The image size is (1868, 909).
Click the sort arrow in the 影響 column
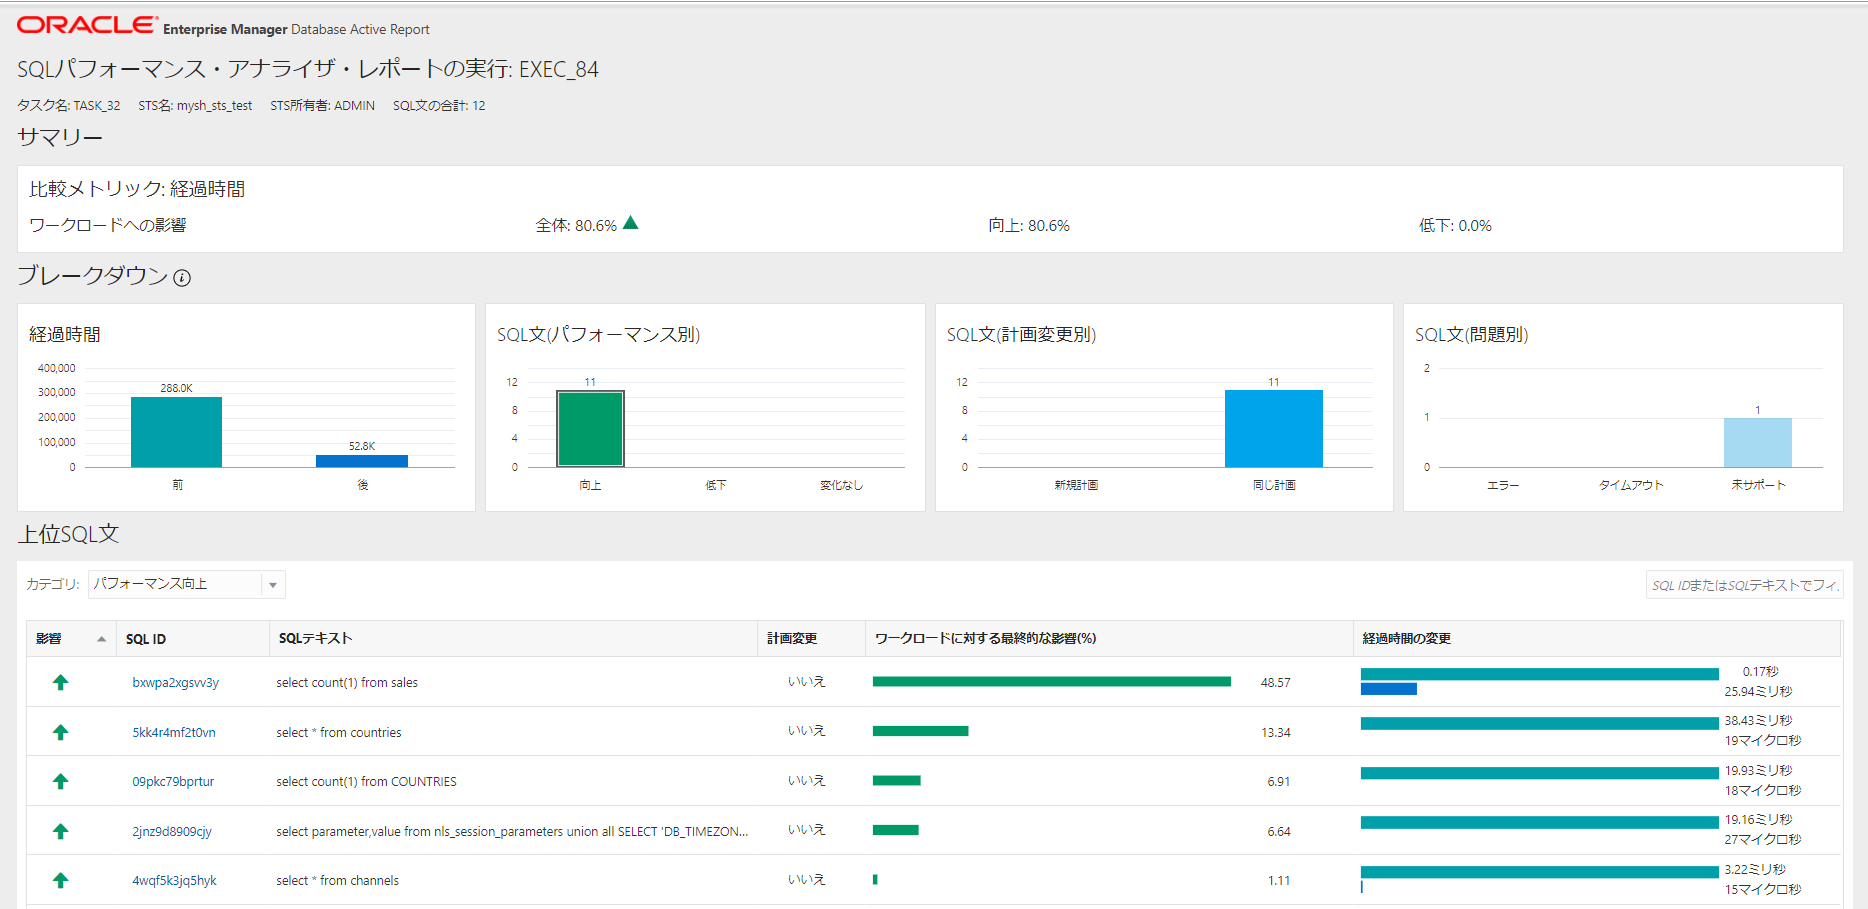coord(101,638)
